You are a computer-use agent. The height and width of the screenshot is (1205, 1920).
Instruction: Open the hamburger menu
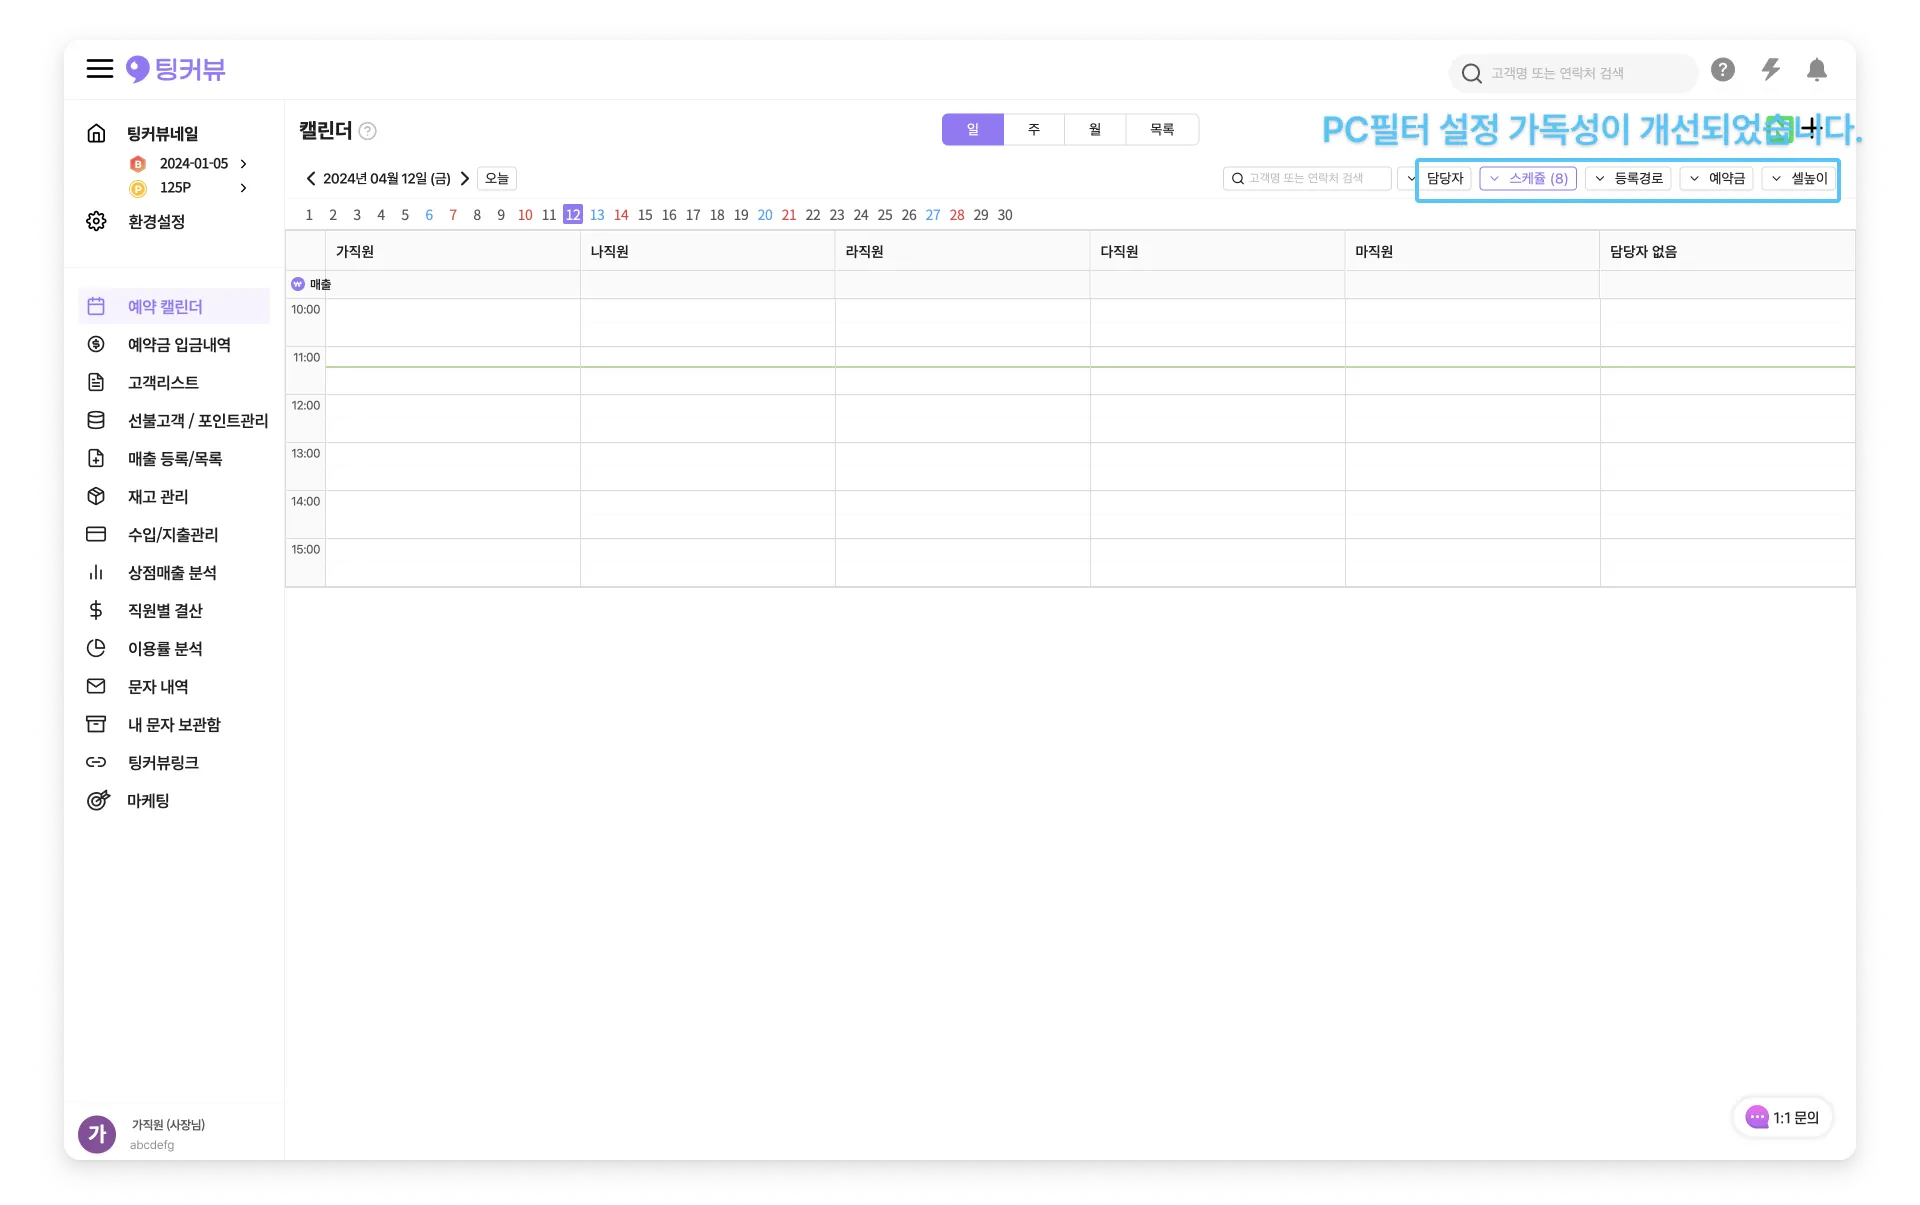point(99,69)
